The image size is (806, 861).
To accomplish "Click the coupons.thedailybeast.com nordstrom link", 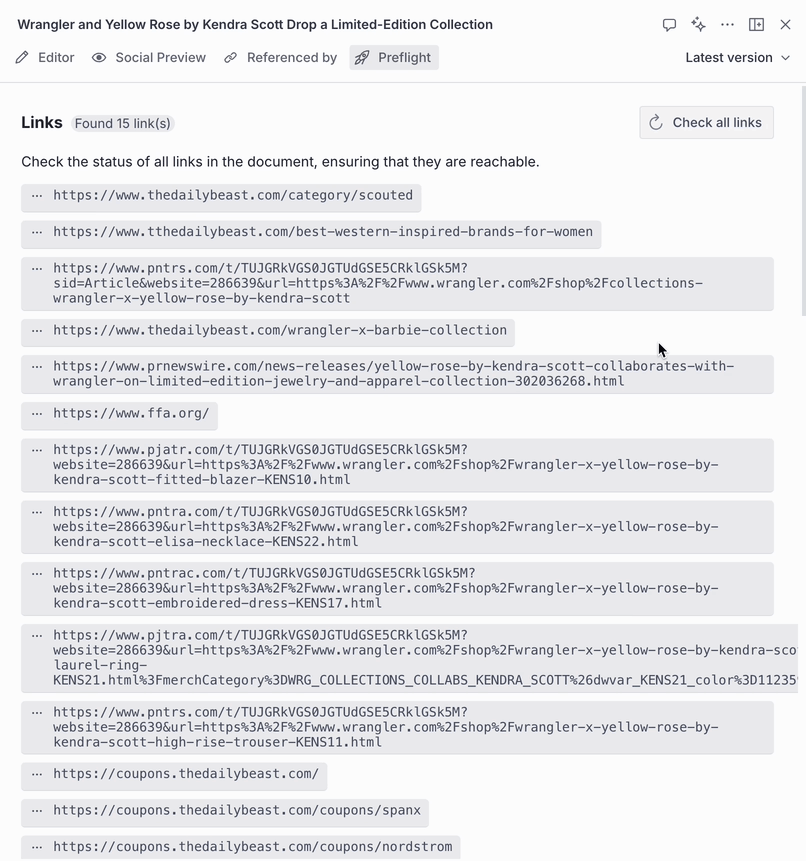I will [255, 847].
